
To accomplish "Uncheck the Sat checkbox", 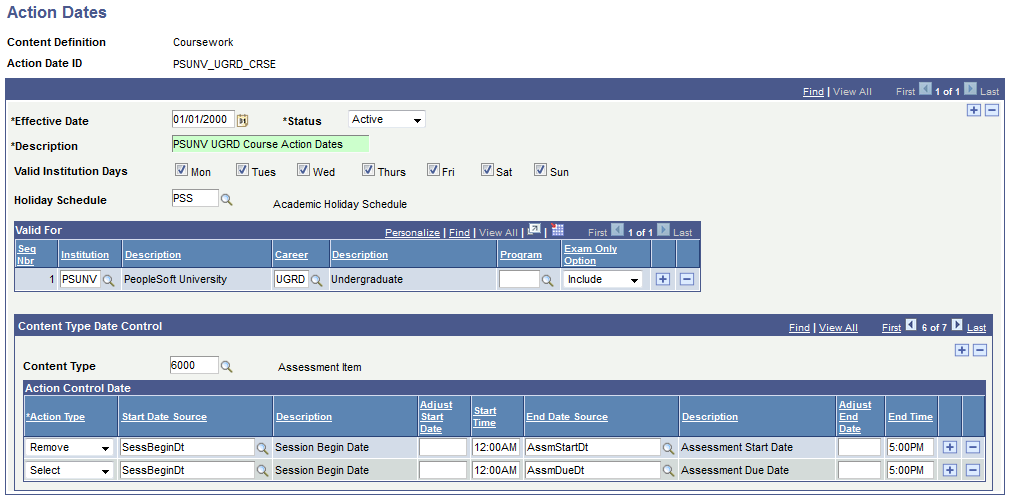I will point(487,170).
